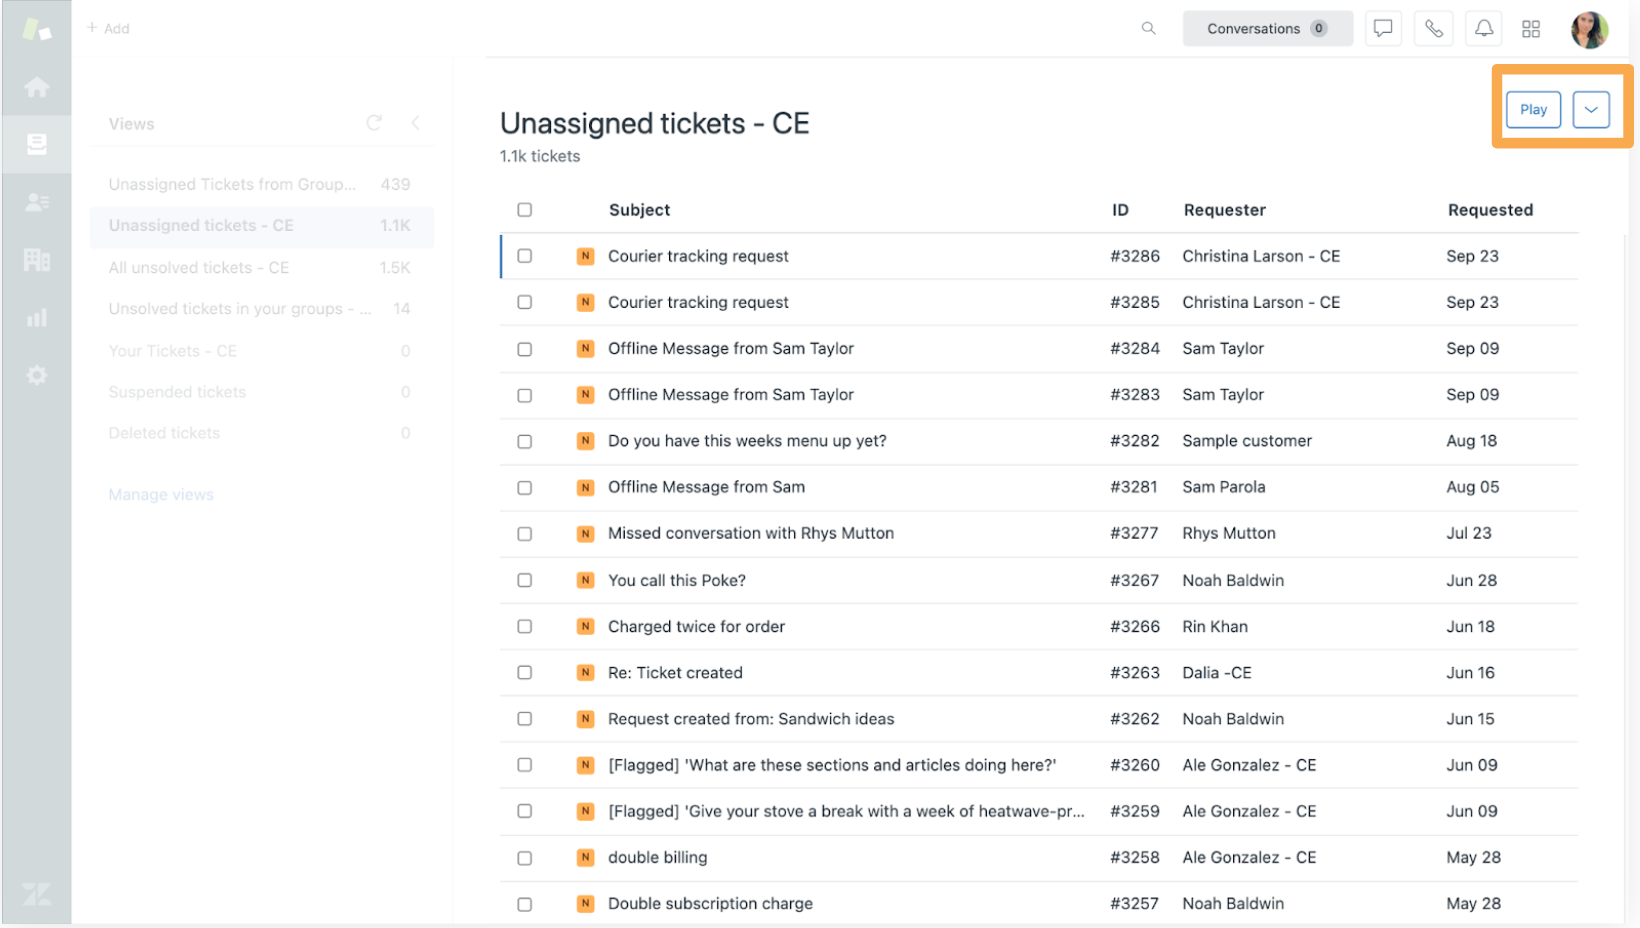Image resolution: width=1640 pixels, height=928 pixels.
Task: Open the Talk phone icon in the top bar
Action: coord(1433,28)
